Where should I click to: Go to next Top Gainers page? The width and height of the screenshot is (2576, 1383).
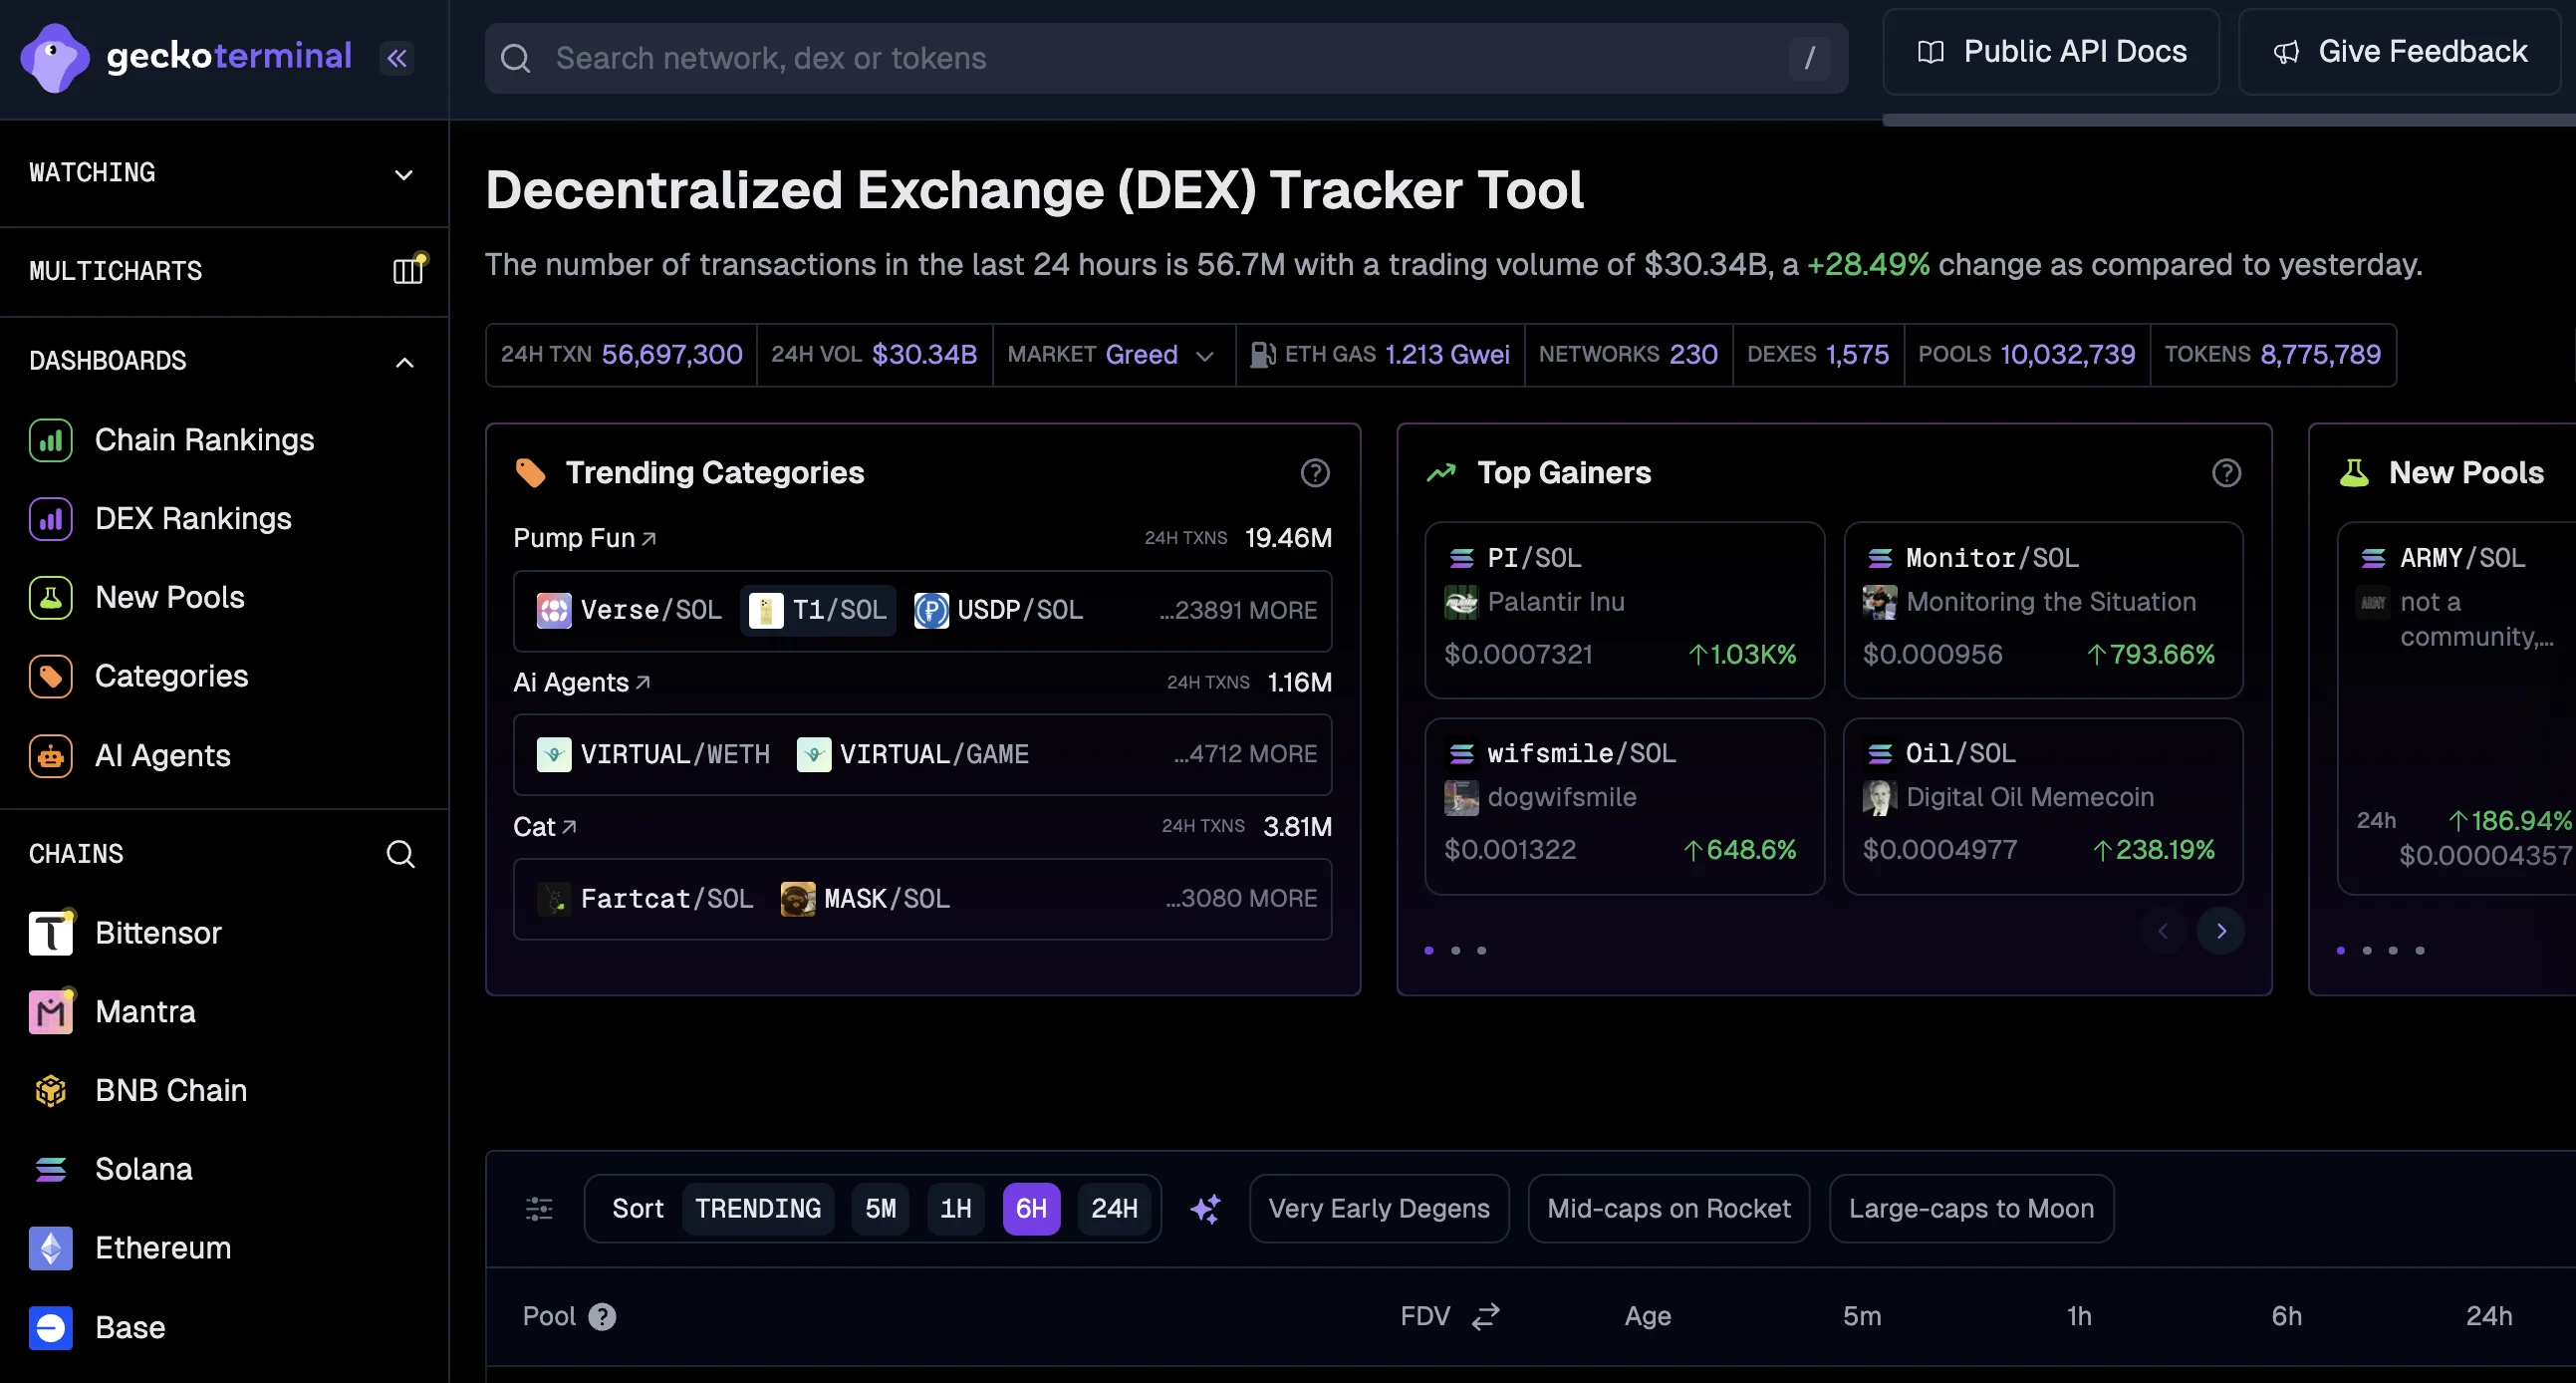(2221, 931)
